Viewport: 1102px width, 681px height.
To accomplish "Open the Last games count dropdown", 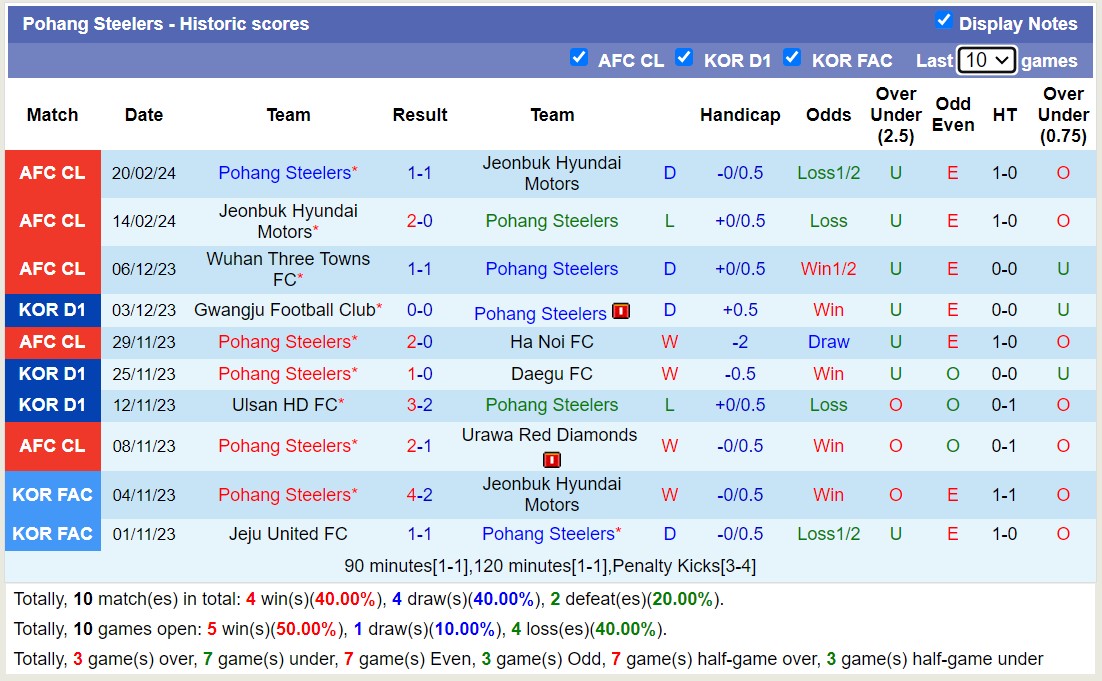I will coord(986,60).
